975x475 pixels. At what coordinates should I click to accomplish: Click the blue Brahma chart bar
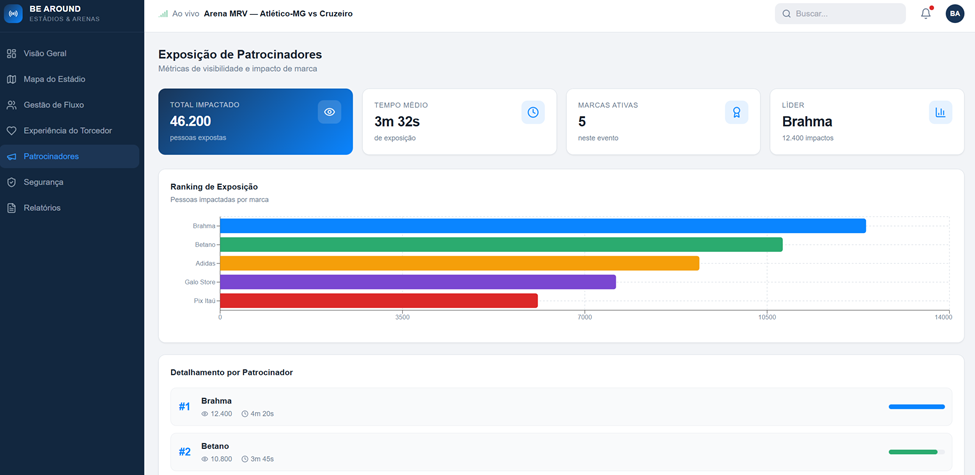(543, 226)
